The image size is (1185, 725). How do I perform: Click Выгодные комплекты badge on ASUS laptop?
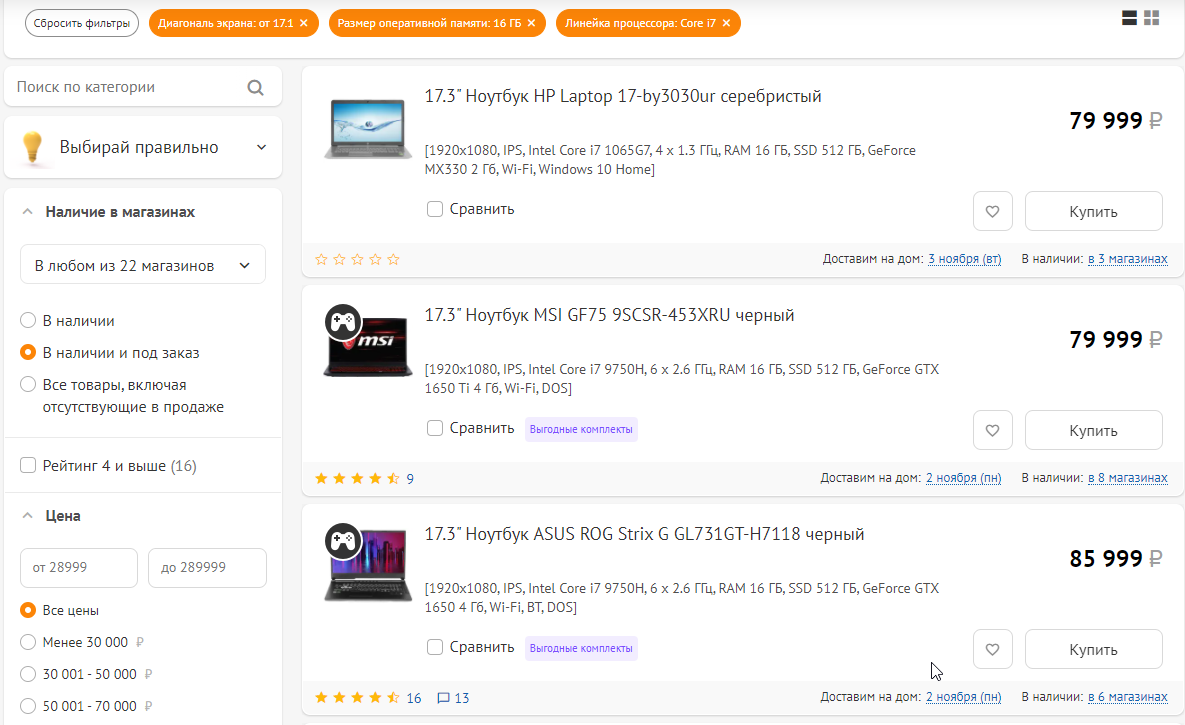[581, 649]
